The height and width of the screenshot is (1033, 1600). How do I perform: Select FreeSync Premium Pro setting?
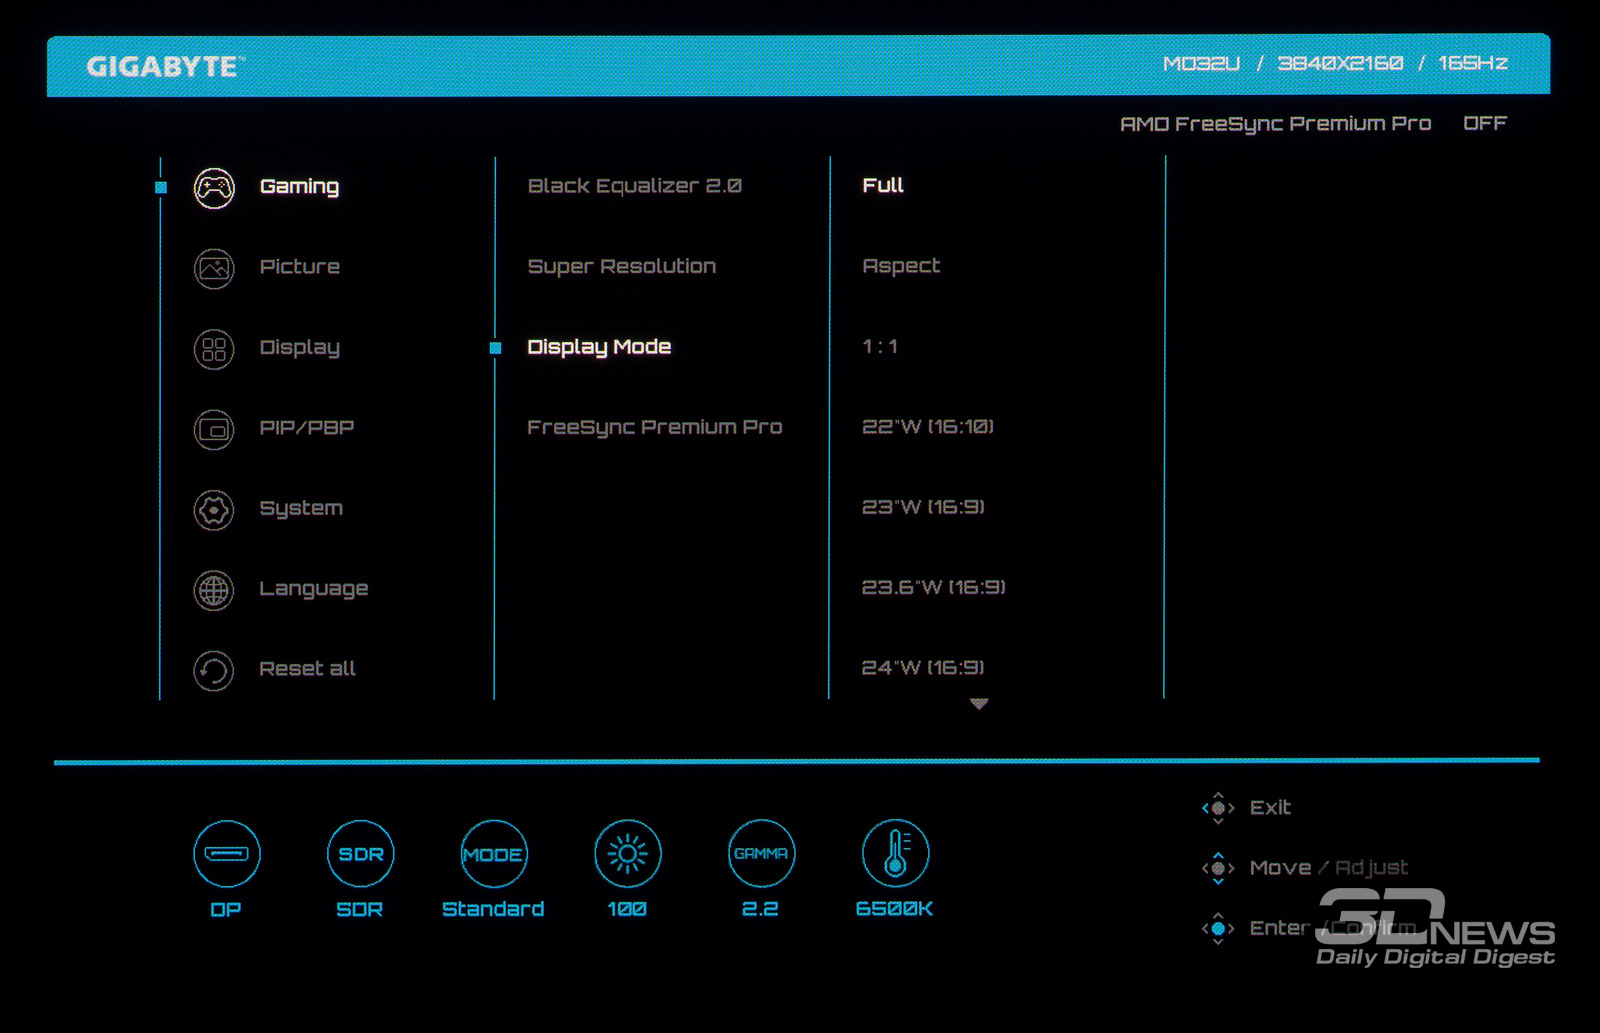654,427
